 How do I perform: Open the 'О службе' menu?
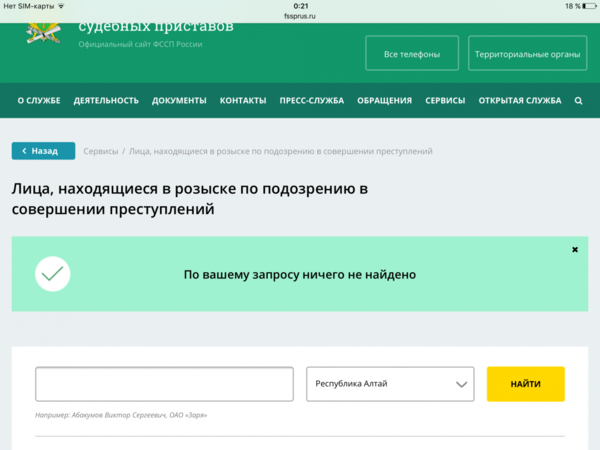coord(39,101)
